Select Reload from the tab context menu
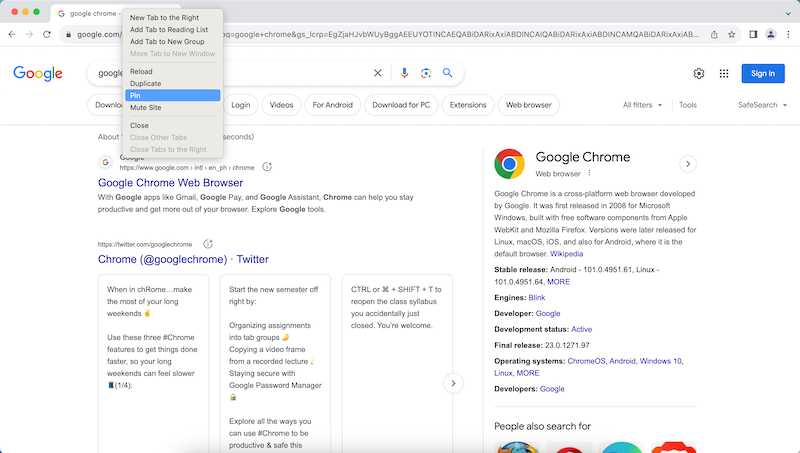Viewport: 800px width, 453px height. (172, 71)
